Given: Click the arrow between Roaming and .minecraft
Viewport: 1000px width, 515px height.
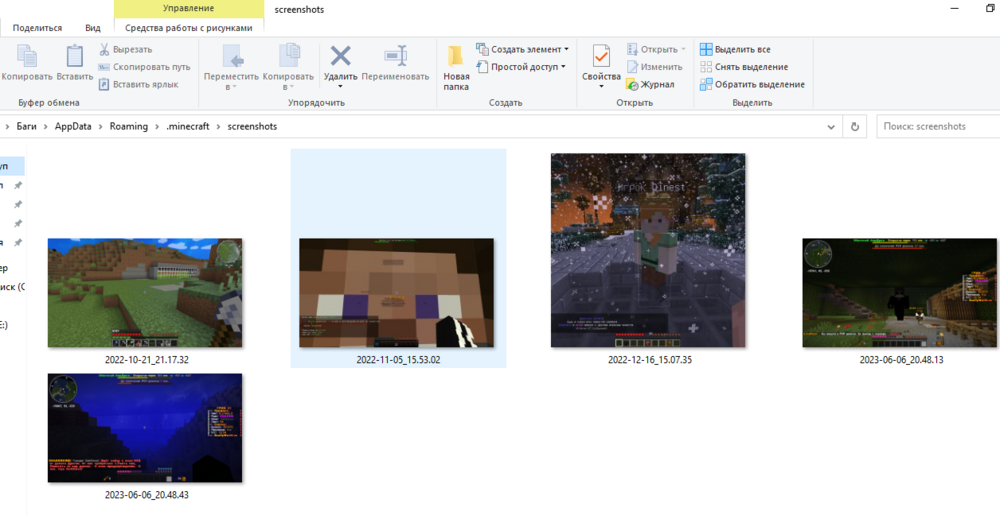Looking at the screenshot, I should [156, 126].
